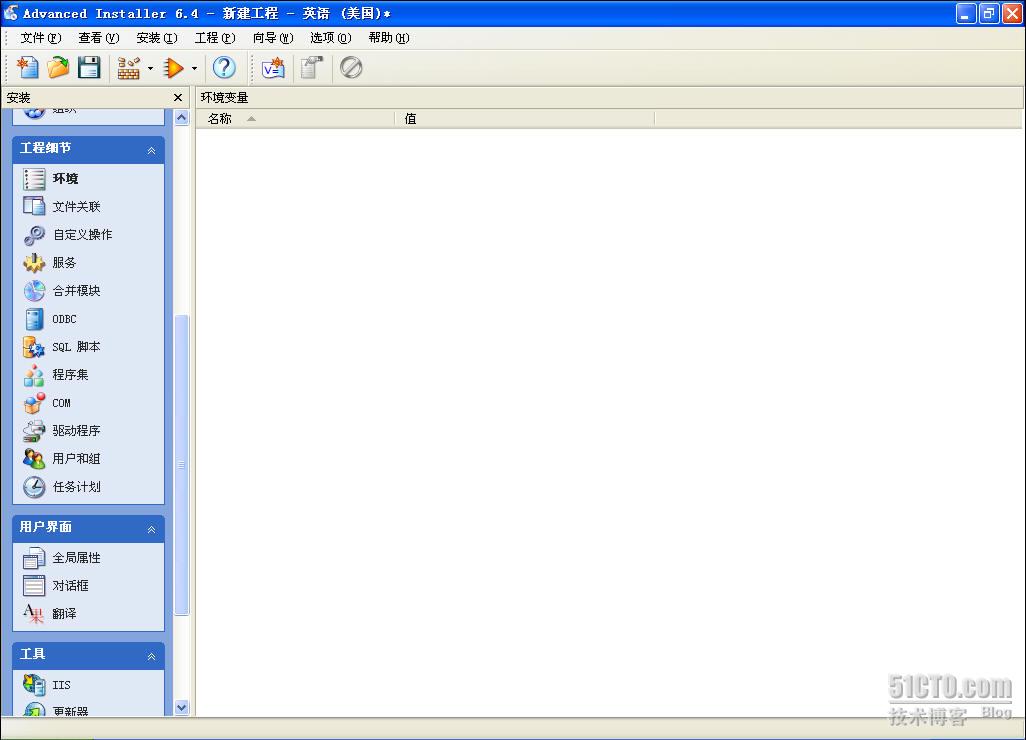Viewport: 1026px width, 740px height.
Task: Select the 自定义操作 icon in sidebar
Action: 35,234
